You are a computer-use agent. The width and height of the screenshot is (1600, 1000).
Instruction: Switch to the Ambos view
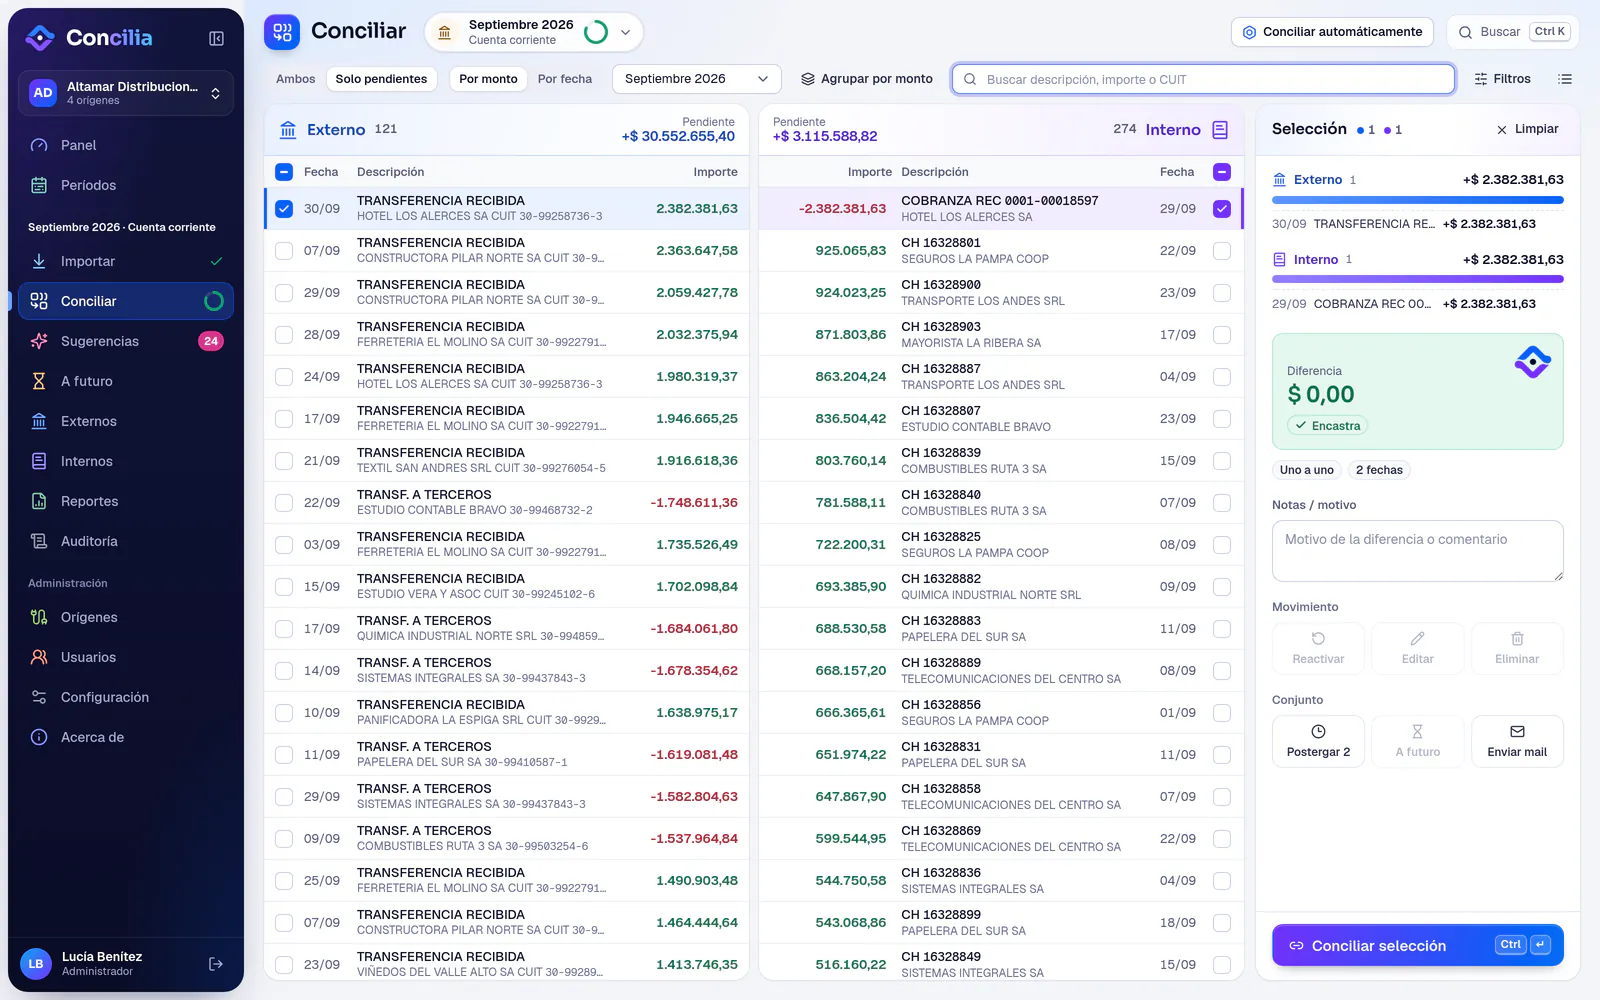(296, 79)
